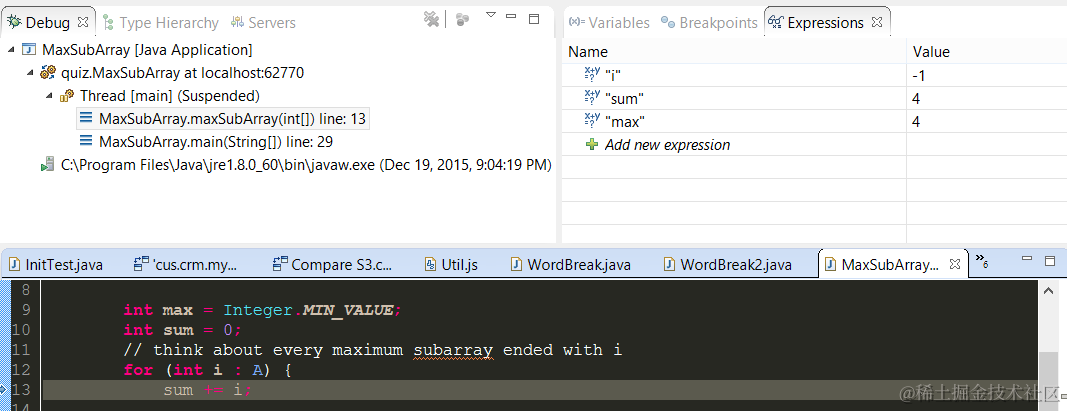Click stack frame icon for maxSubArray
This screenshot has height=411, width=1067.
coord(86,118)
